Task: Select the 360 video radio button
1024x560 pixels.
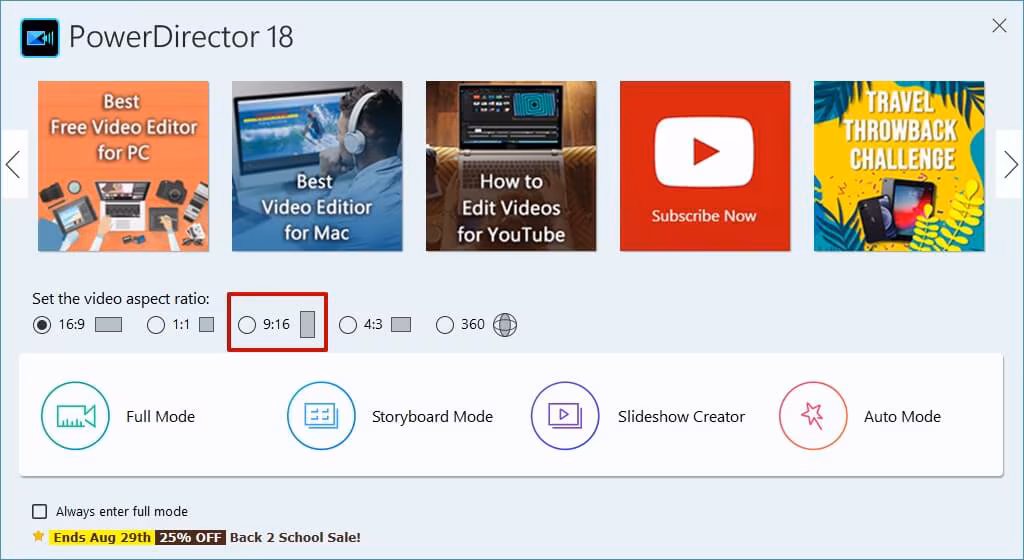Action: pos(445,324)
